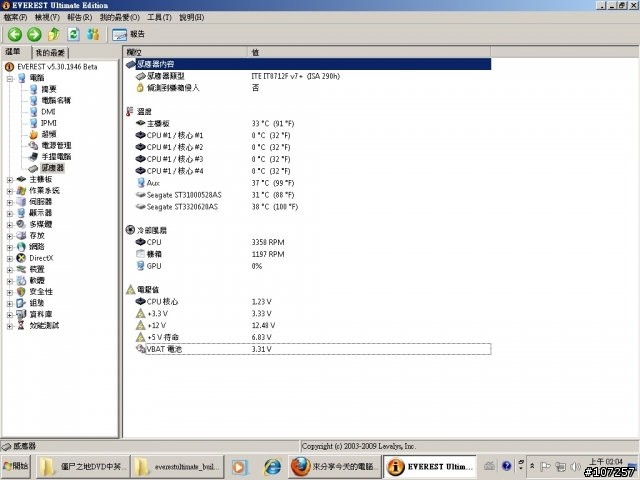Click the EVEREST Ultim... taskbar button
Screen dimensions: 640x480
(x=430, y=467)
